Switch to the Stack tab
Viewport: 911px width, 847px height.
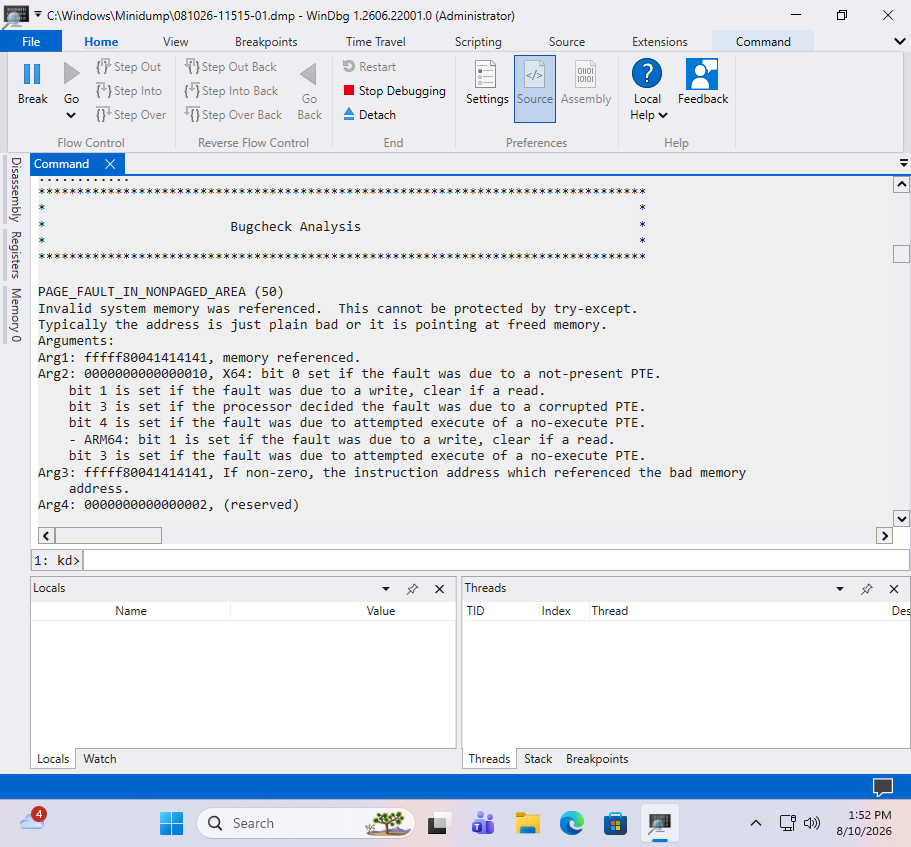537,759
